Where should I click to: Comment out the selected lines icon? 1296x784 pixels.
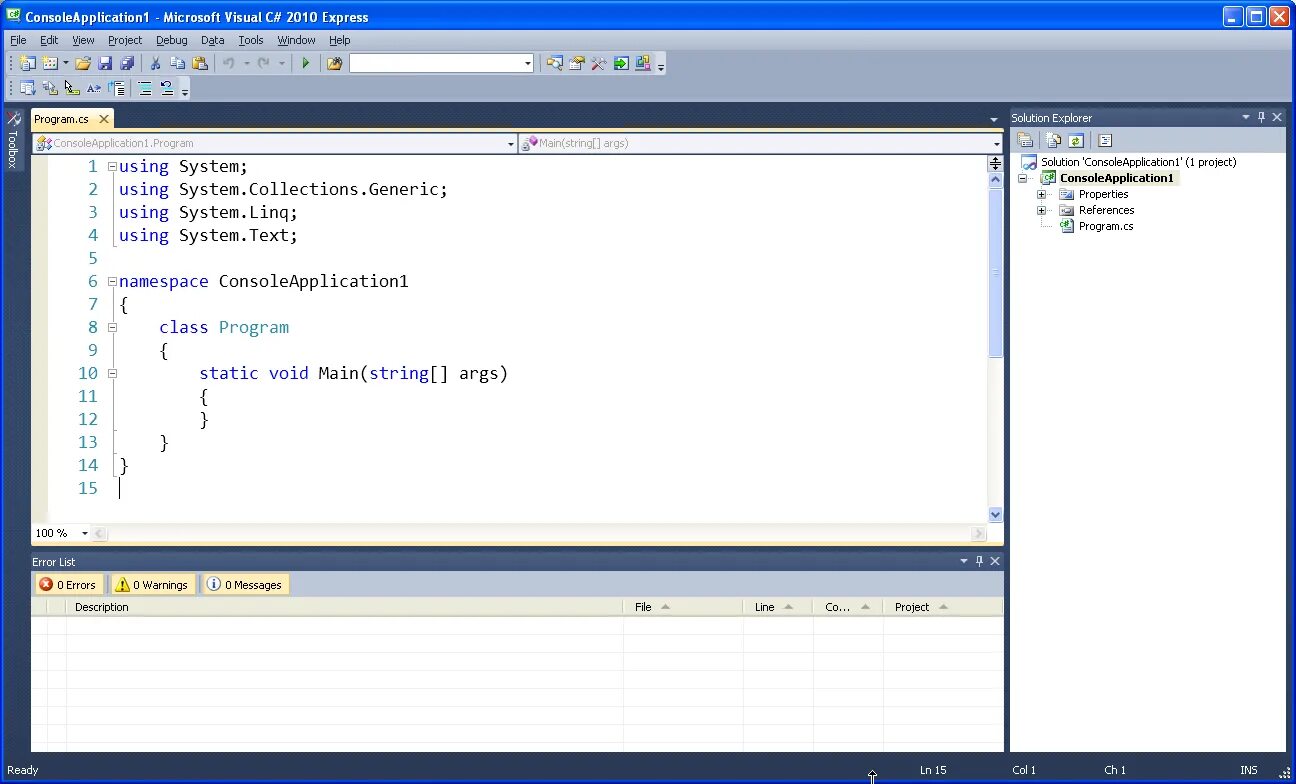coord(145,88)
